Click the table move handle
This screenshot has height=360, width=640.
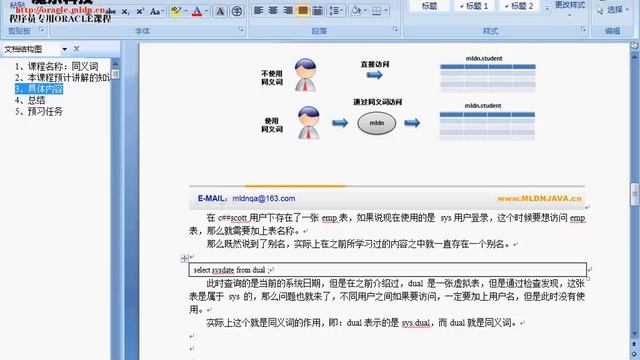coord(184,258)
